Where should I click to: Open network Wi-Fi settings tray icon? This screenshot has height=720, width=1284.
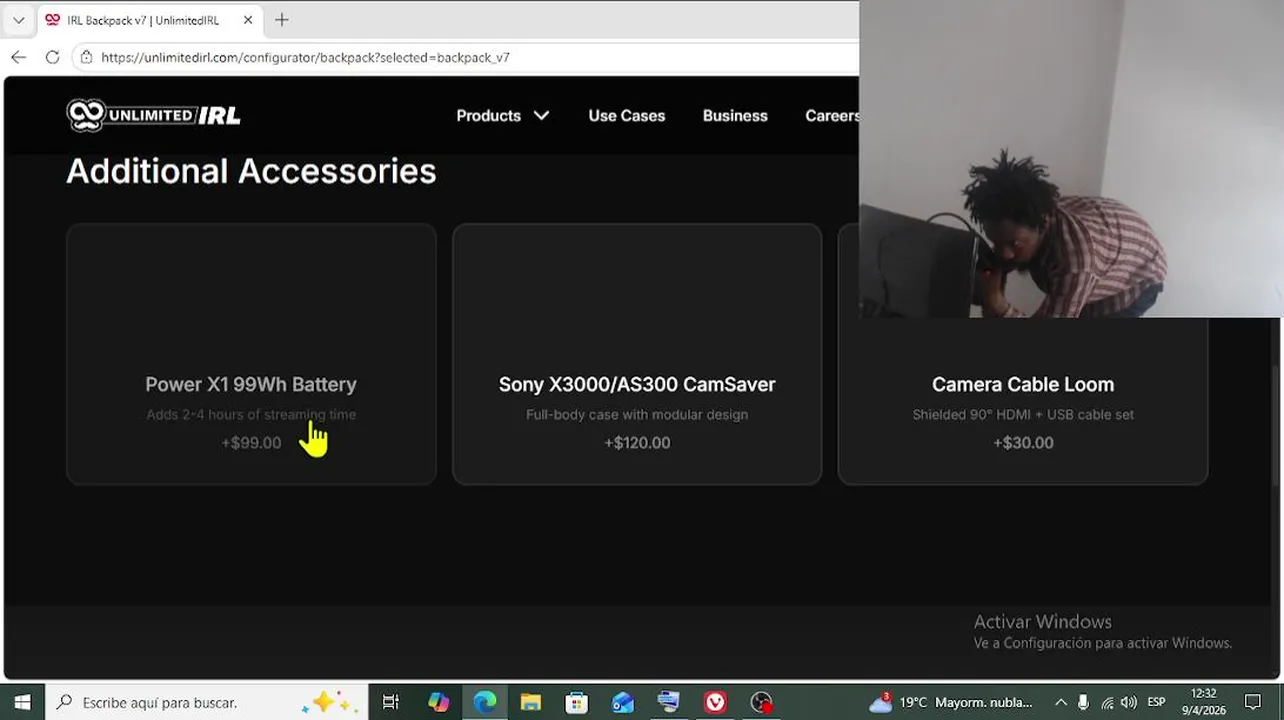(1106, 702)
